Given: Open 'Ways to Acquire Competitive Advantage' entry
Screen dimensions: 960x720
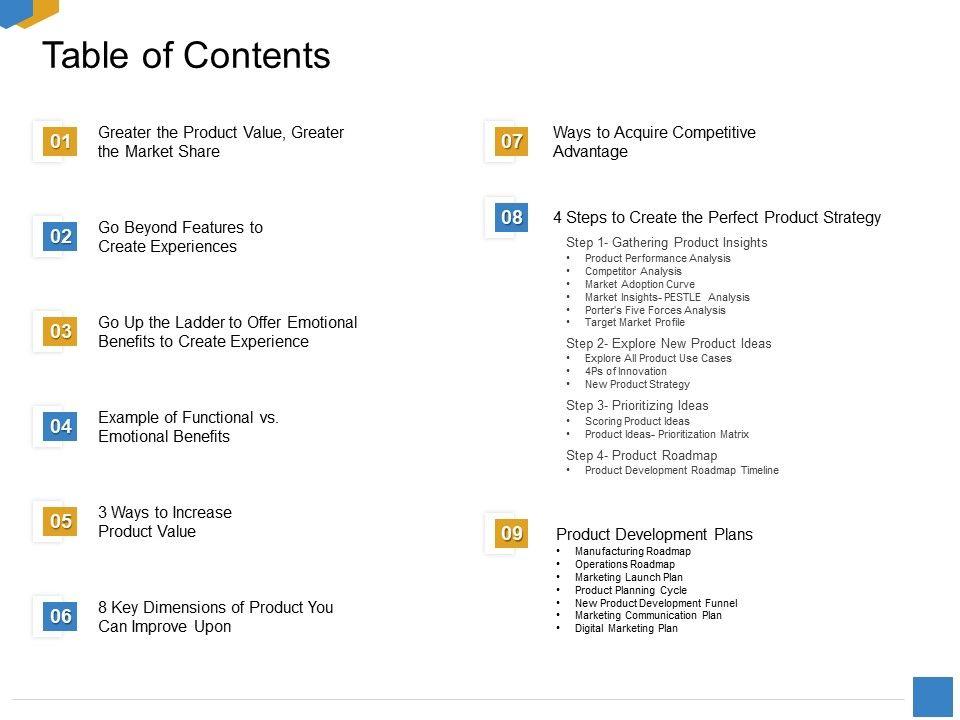Looking at the screenshot, I should (654, 142).
